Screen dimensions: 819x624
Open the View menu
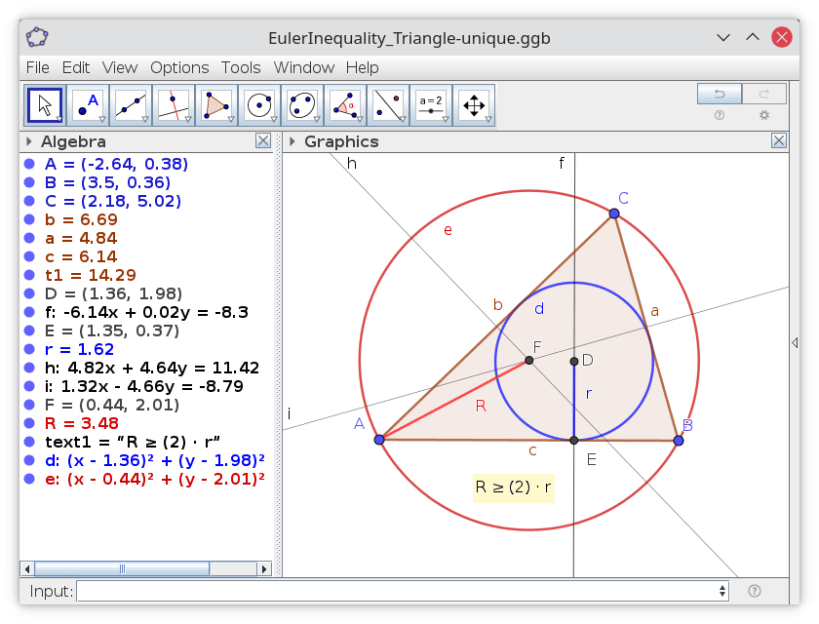tap(120, 67)
